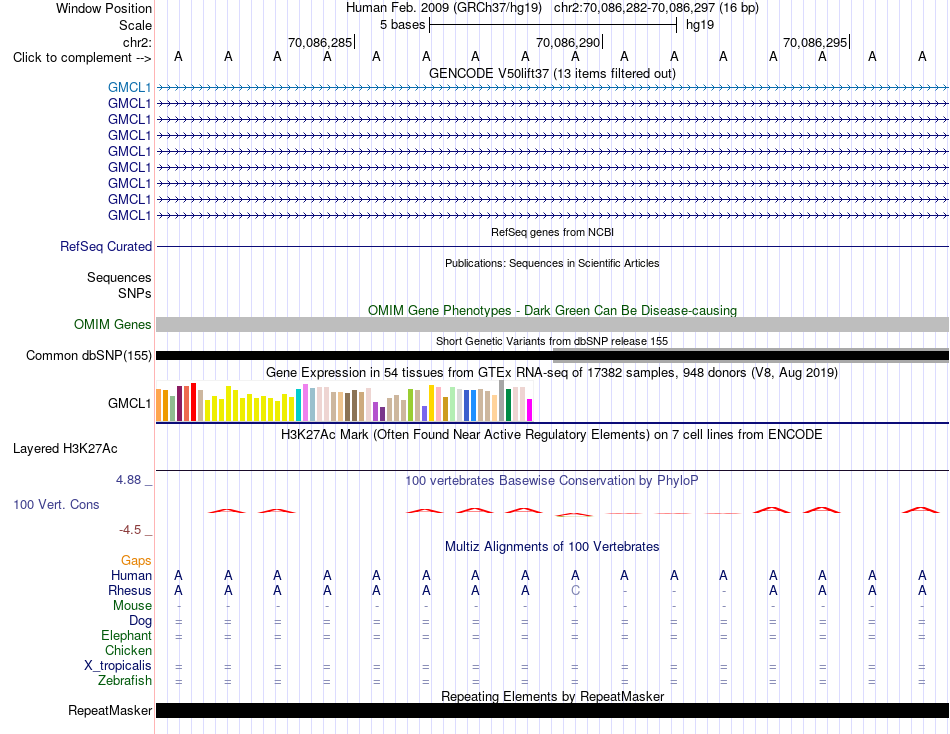The image size is (950, 734).
Task: Click the Layered H3K27Ac label
Action: pos(65,449)
